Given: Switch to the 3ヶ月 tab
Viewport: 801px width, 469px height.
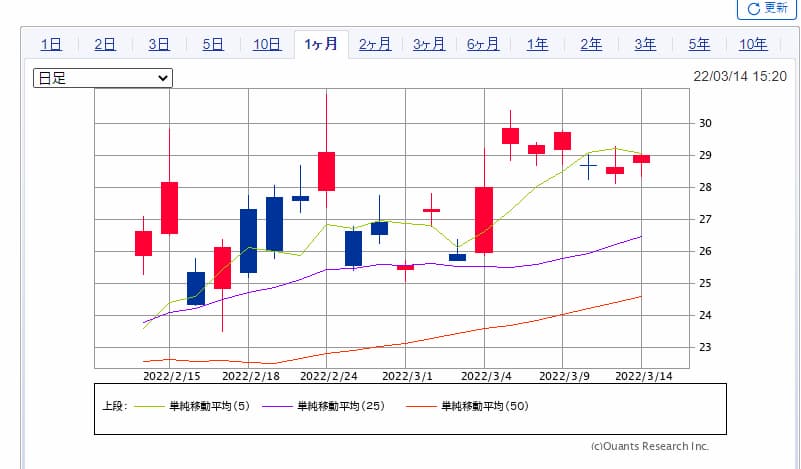Looking at the screenshot, I should click(x=429, y=44).
